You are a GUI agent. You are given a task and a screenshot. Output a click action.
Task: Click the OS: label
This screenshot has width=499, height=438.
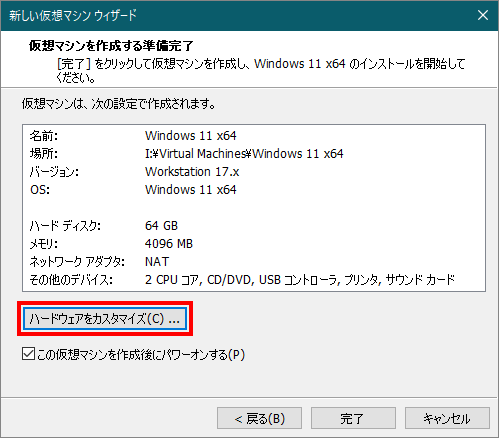click(x=40, y=190)
